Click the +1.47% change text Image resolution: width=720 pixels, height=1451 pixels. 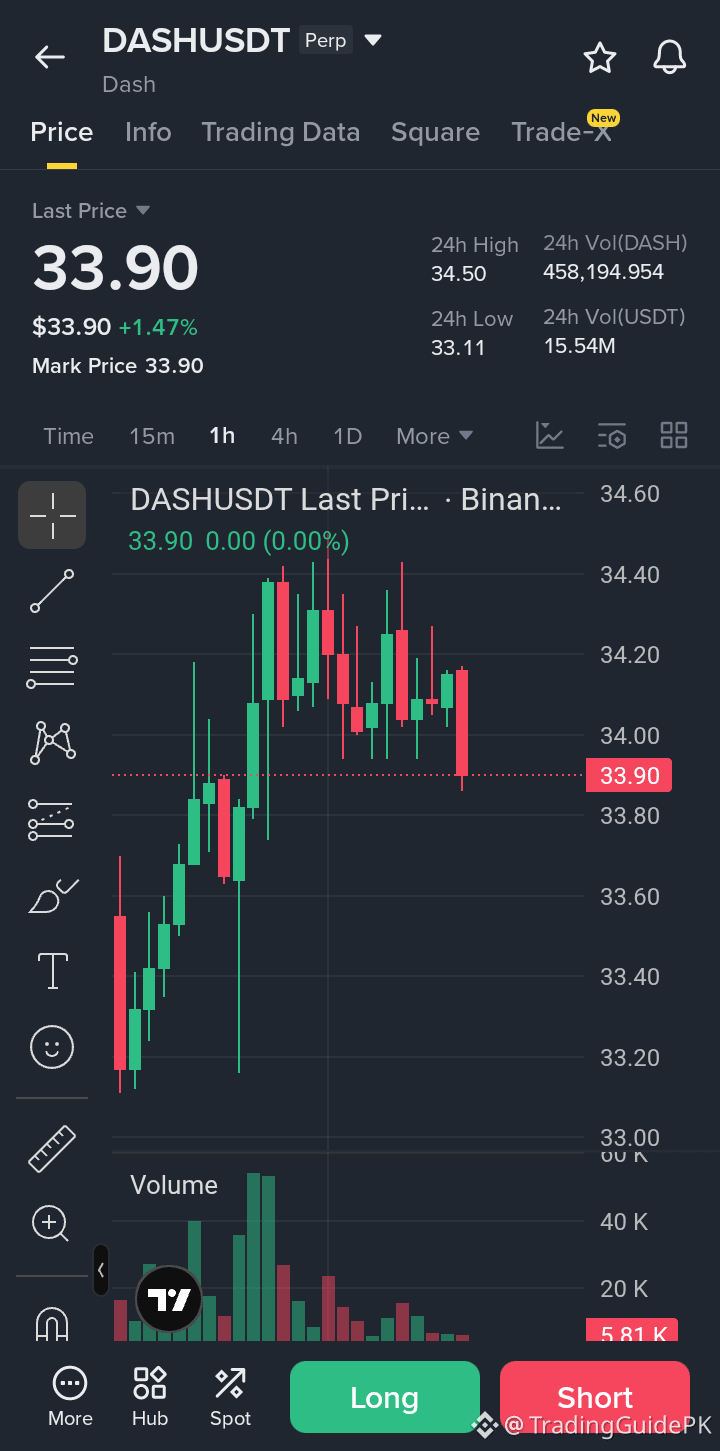(158, 327)
